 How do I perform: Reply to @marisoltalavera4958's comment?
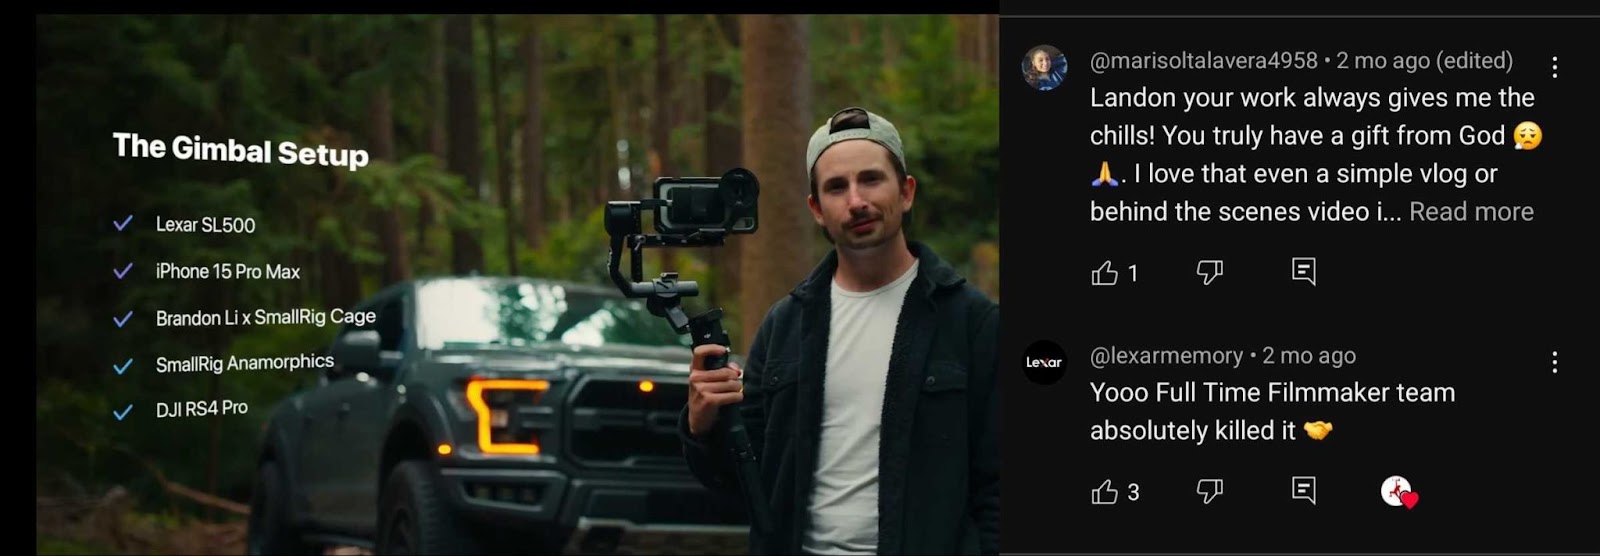pyautogui.click(x=1304, y=271)
